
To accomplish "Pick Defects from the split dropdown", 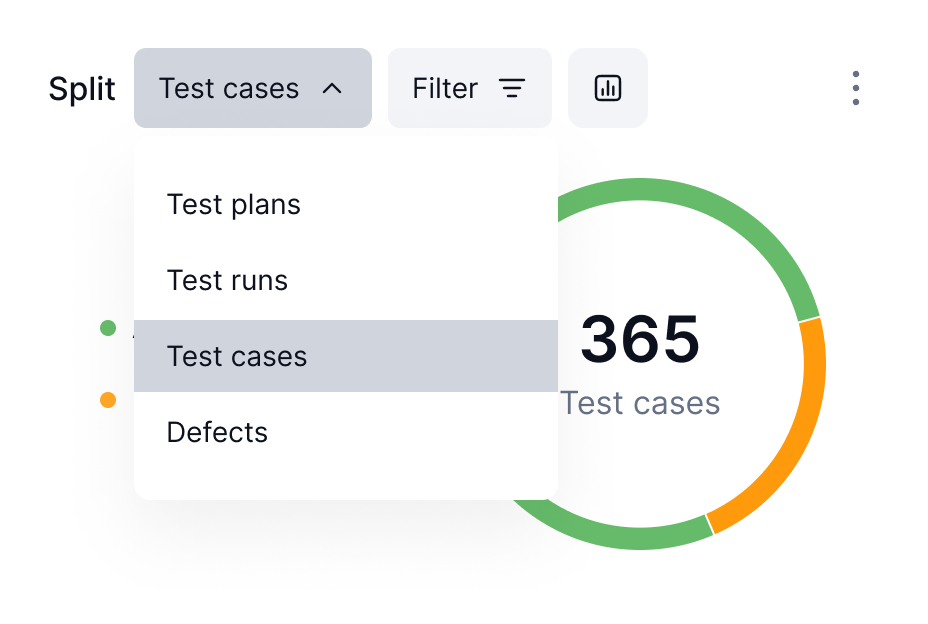I will 346,432.
